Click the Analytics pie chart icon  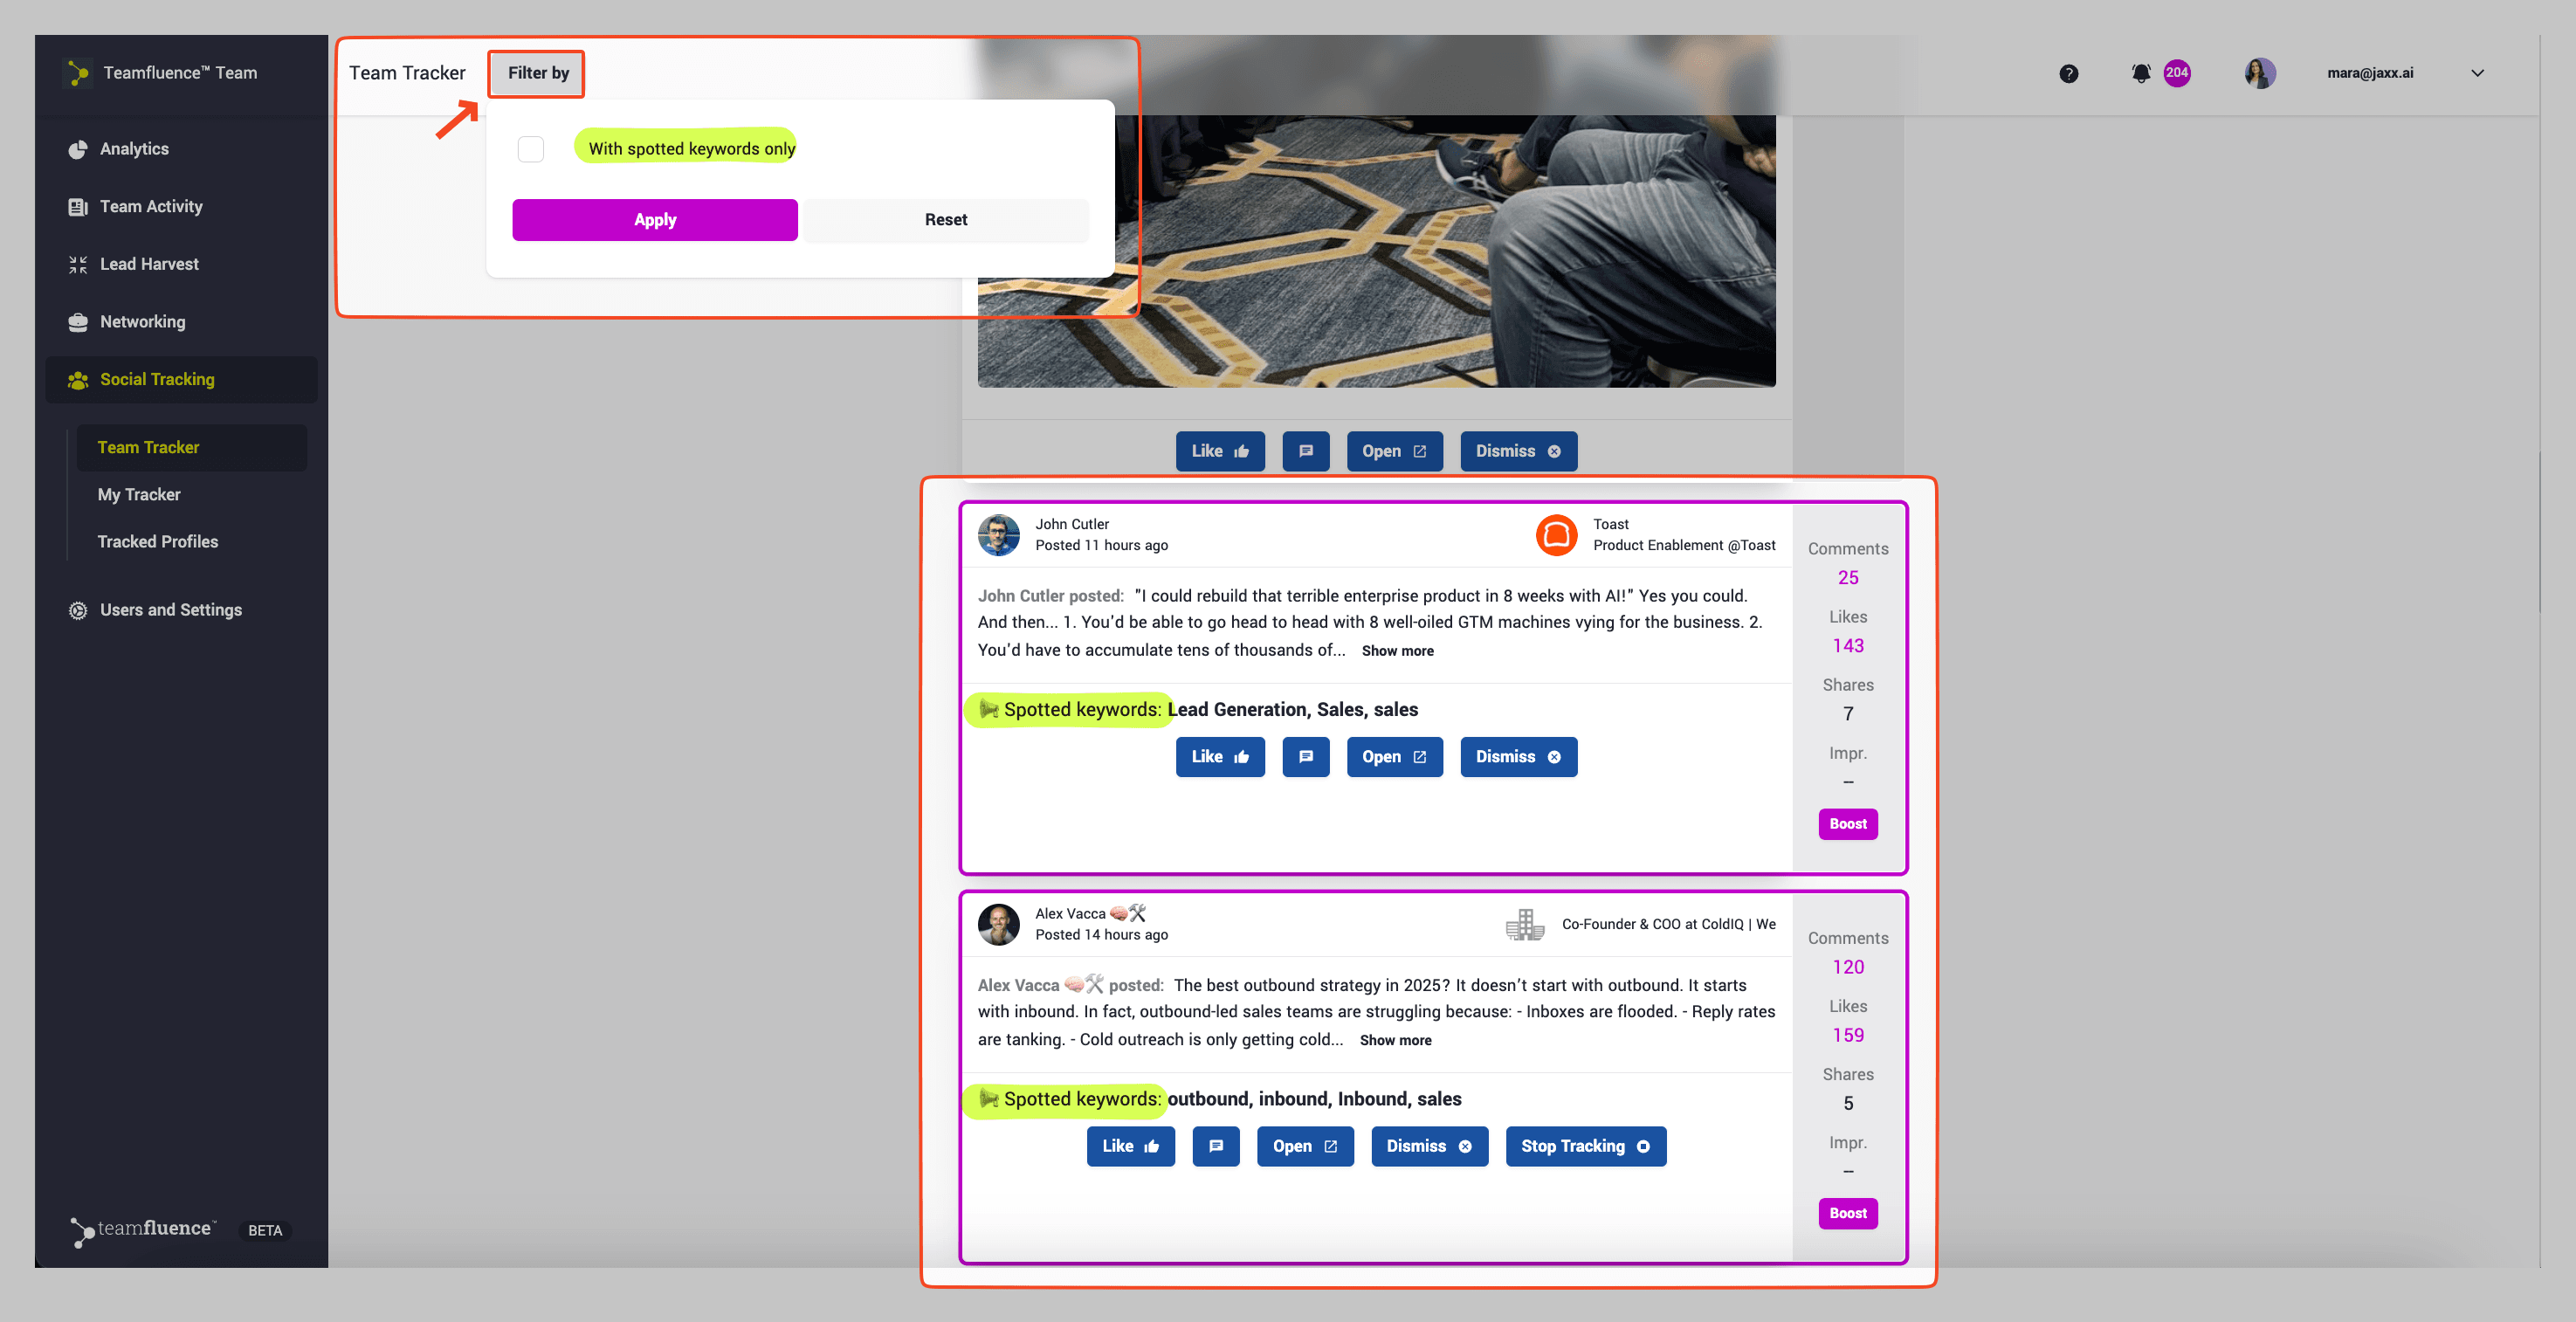coord(78,149)
